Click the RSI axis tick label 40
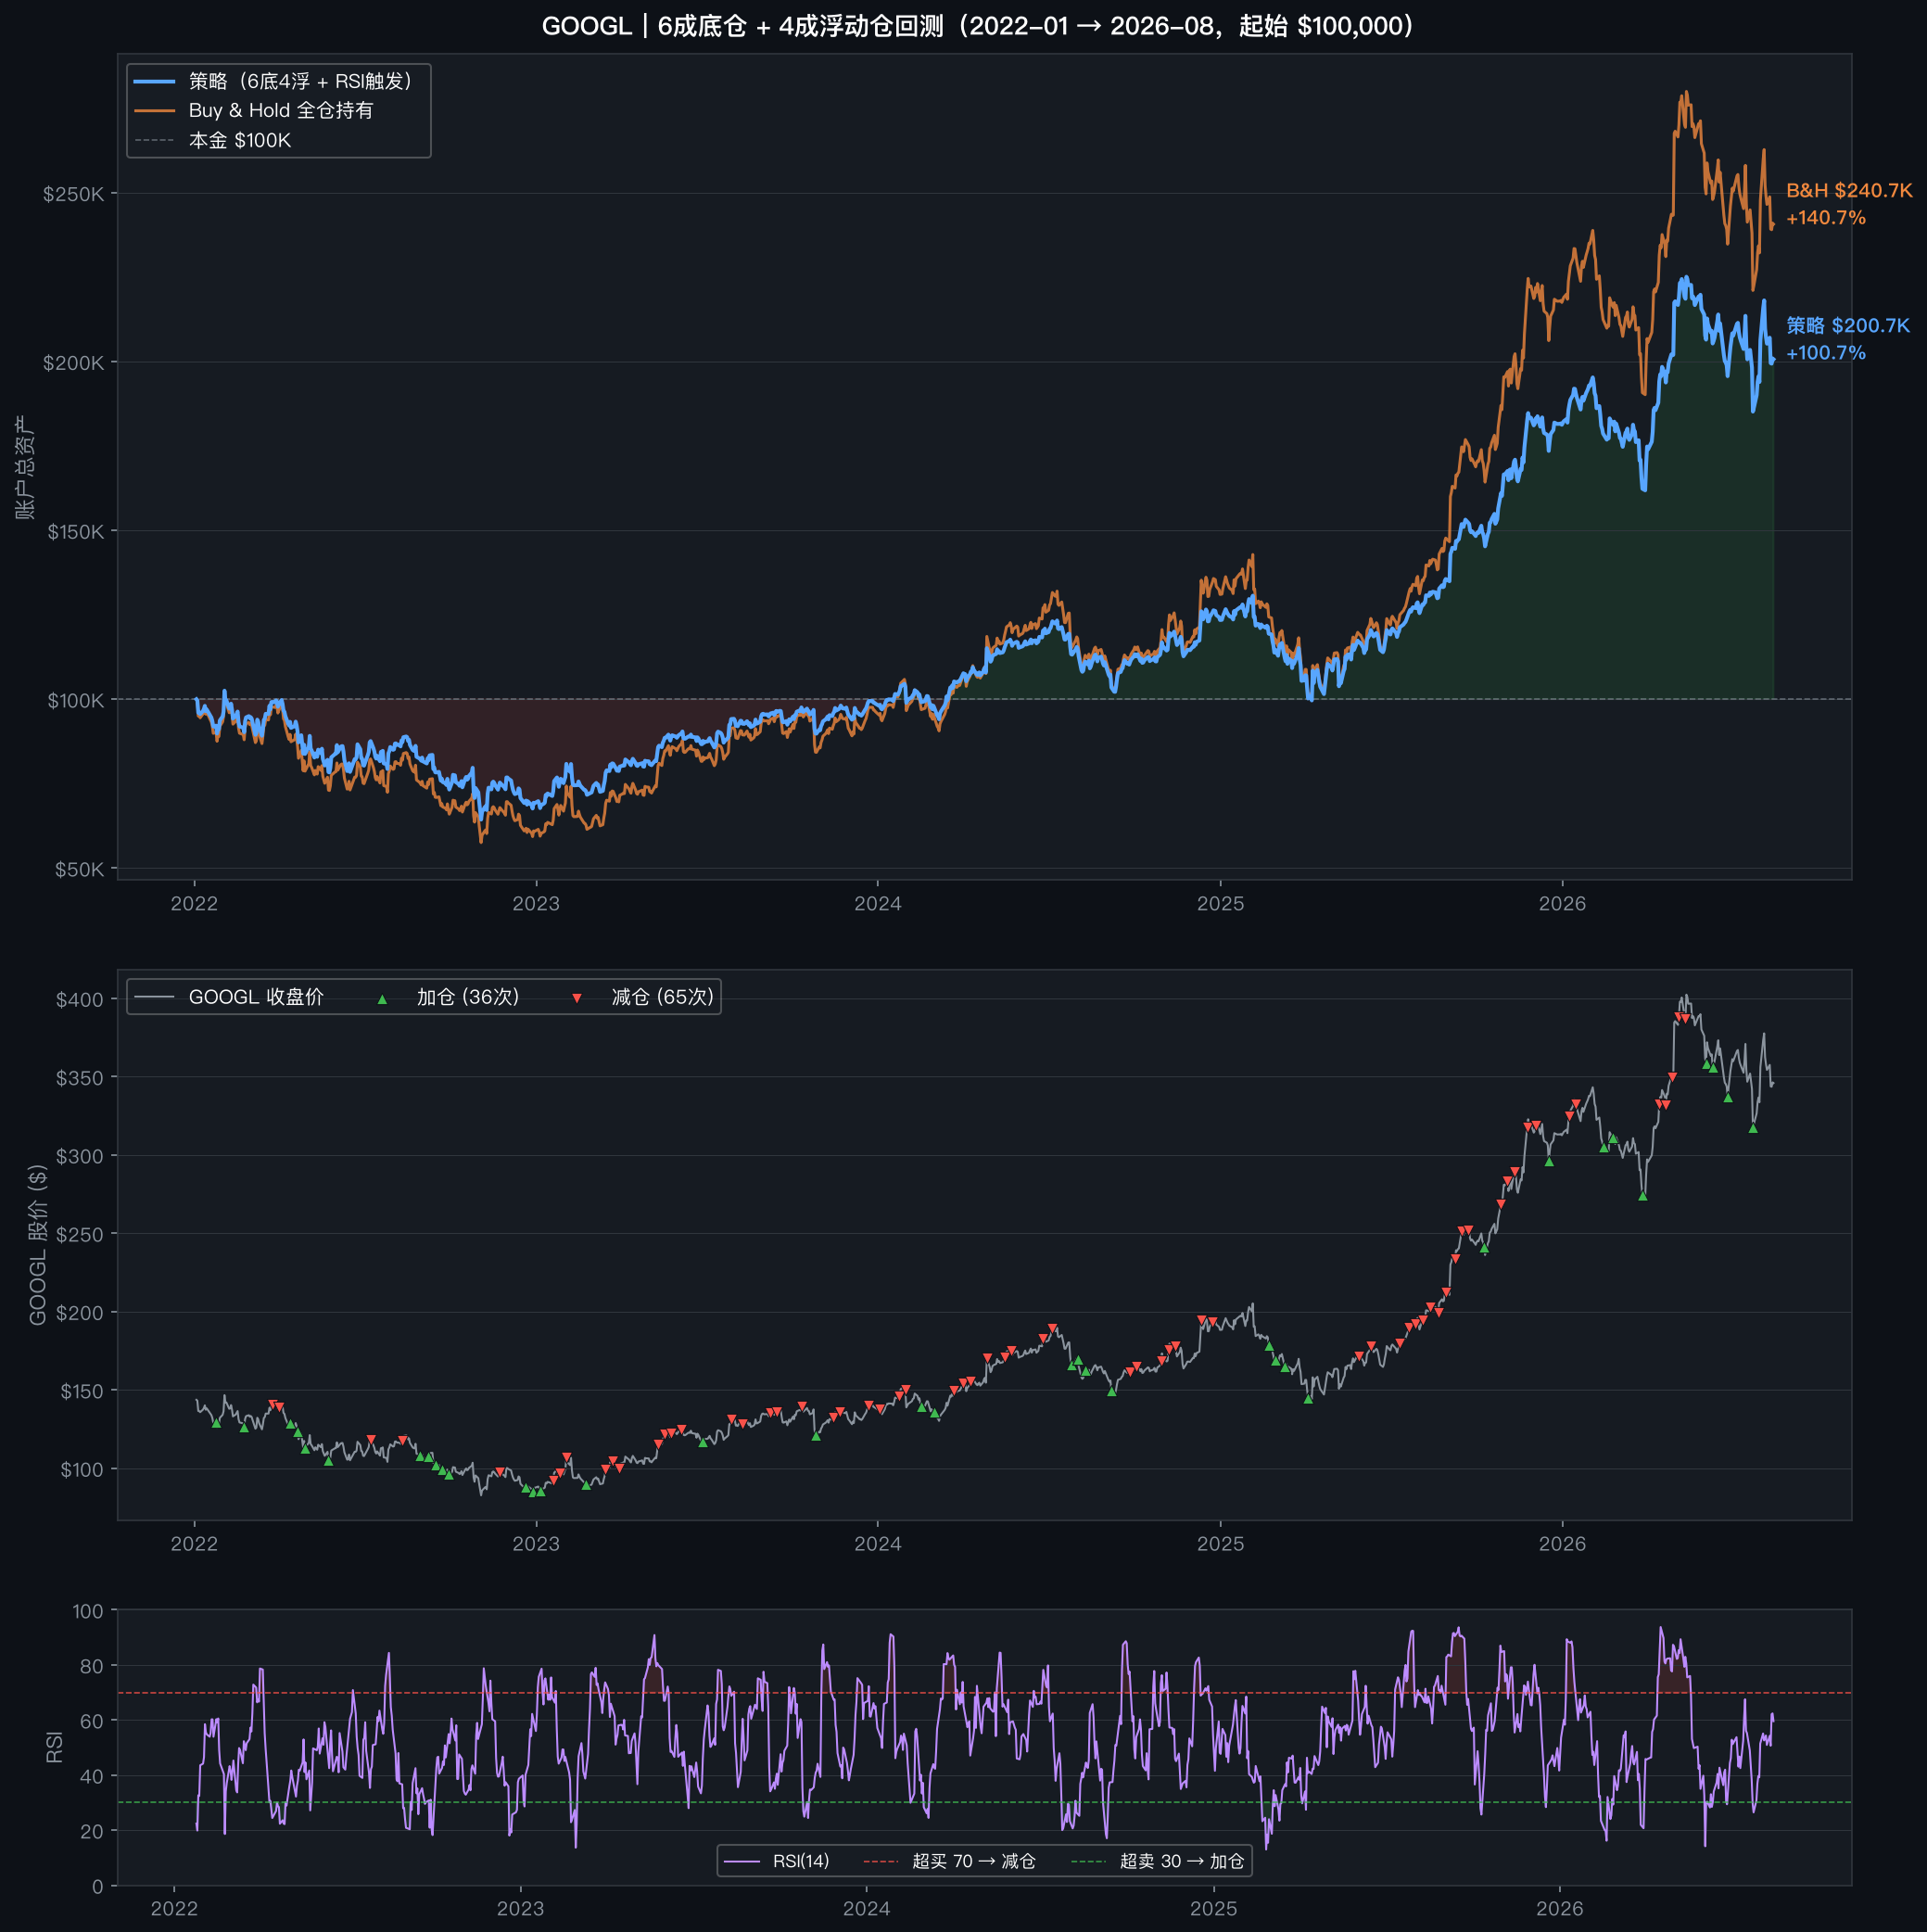The height and width of the screenshot is (1932, 1927). click(91, 1776)
